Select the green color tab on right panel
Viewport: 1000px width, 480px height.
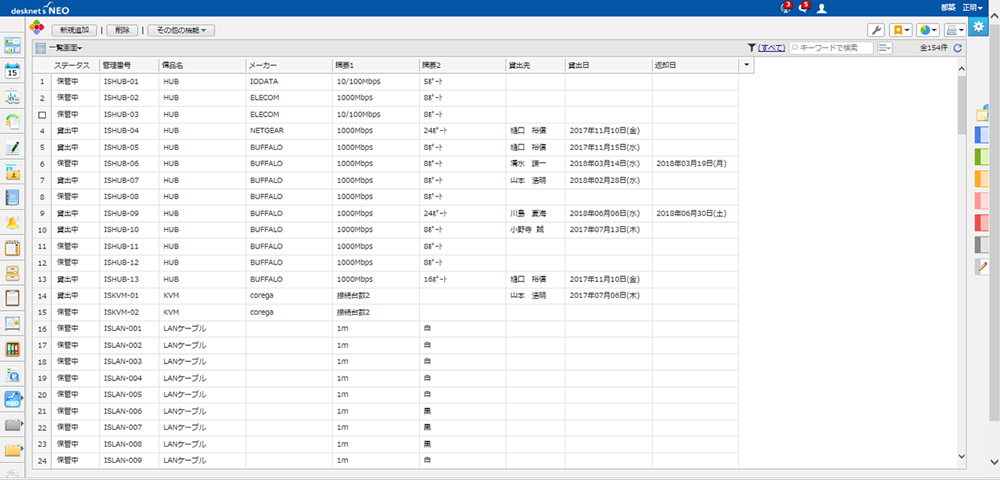tap(982, 158)
